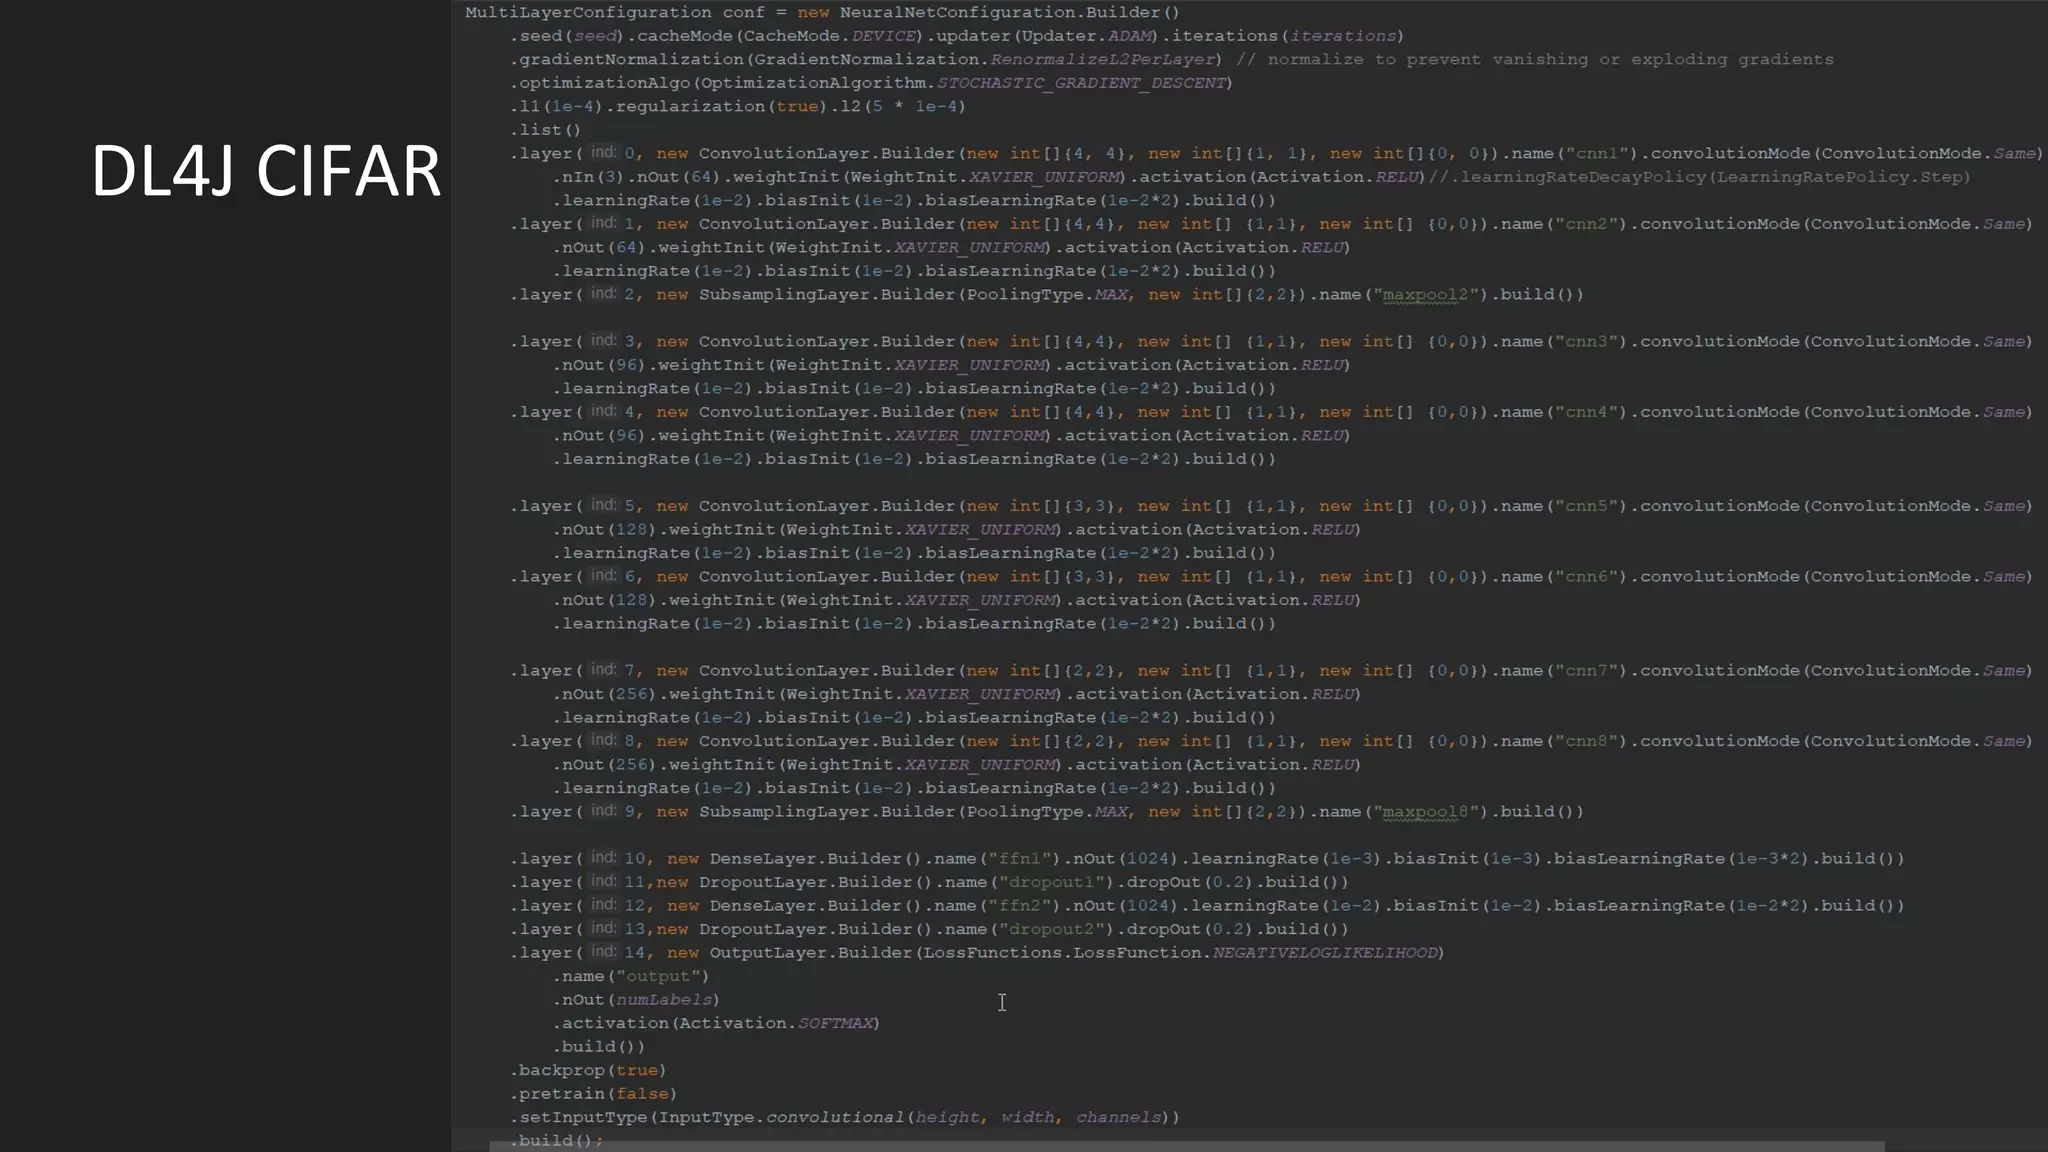
Task: Click the DL4J CIFAR slide title
Action: tap(265, 171)
